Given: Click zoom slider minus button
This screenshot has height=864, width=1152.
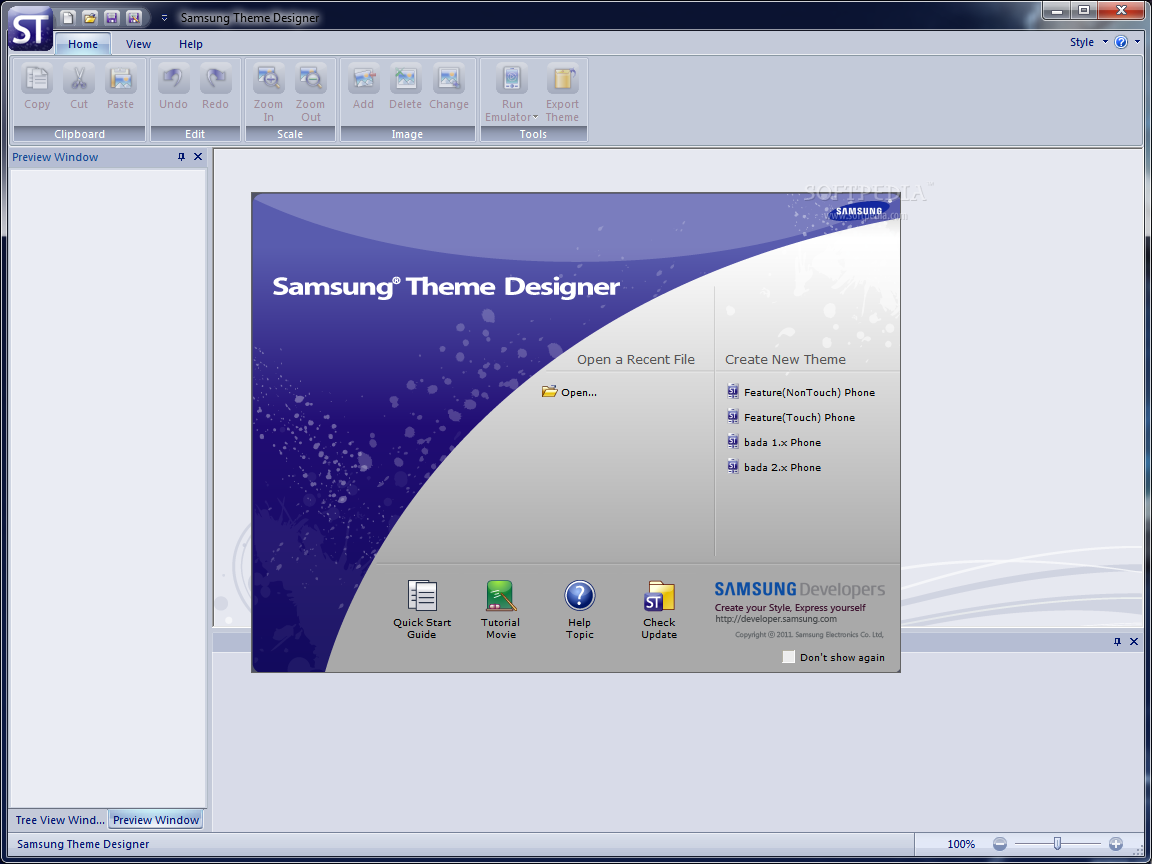Looking at the screenshot, I should [x=1000, y=844].
